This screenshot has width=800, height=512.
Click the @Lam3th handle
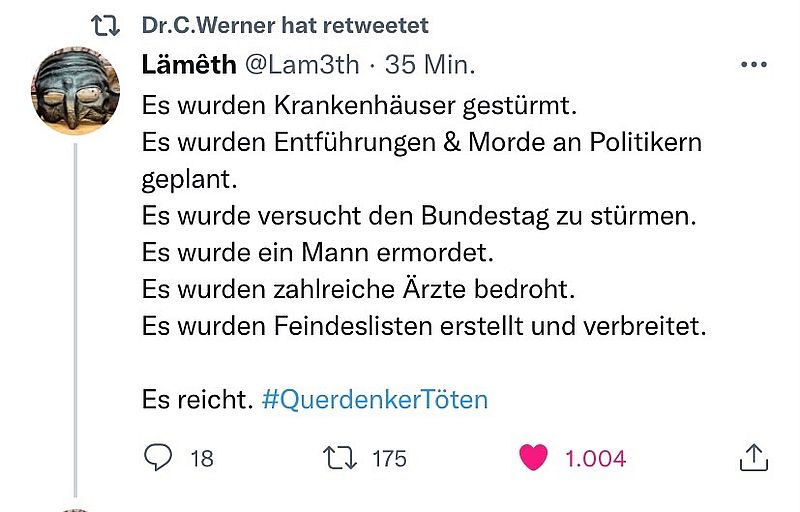301,65
